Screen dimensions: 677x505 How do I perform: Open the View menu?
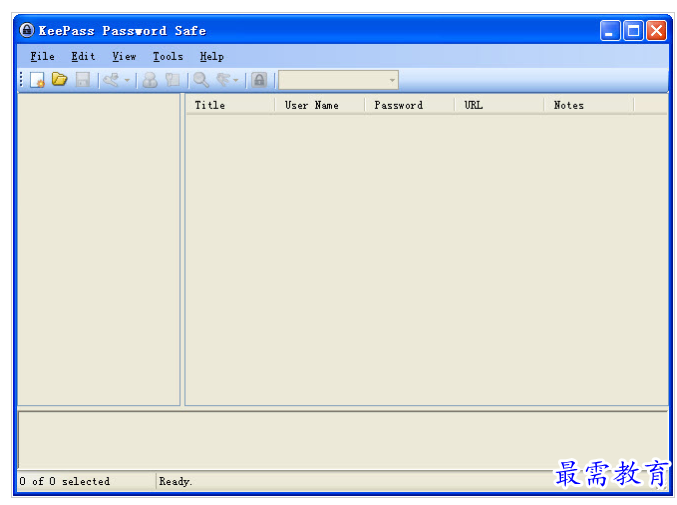124,57
